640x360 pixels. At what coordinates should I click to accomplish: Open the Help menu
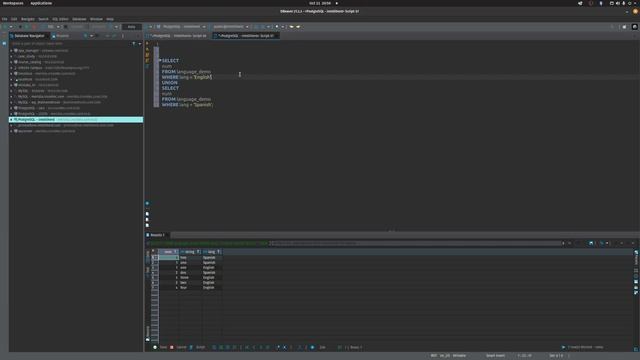(110, 19)
